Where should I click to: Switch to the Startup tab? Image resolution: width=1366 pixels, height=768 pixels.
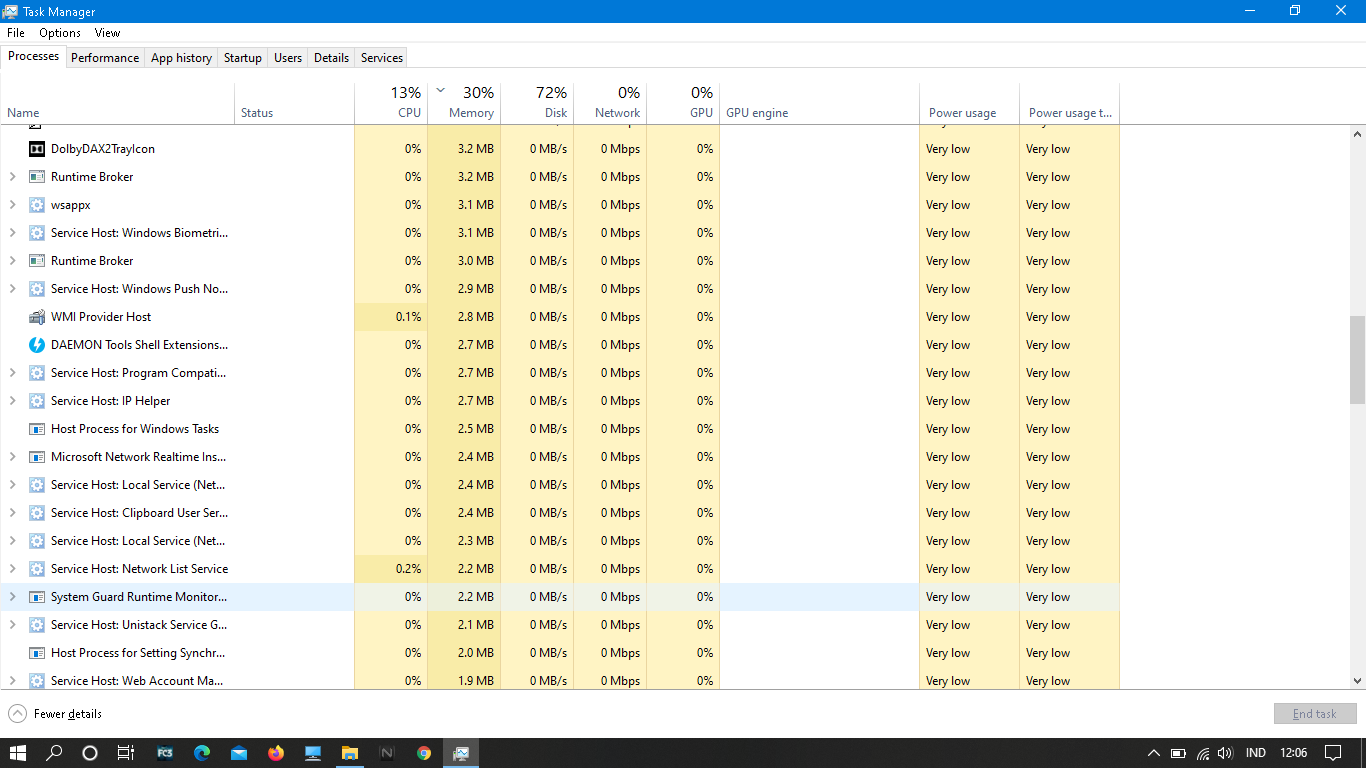(242, 58)
